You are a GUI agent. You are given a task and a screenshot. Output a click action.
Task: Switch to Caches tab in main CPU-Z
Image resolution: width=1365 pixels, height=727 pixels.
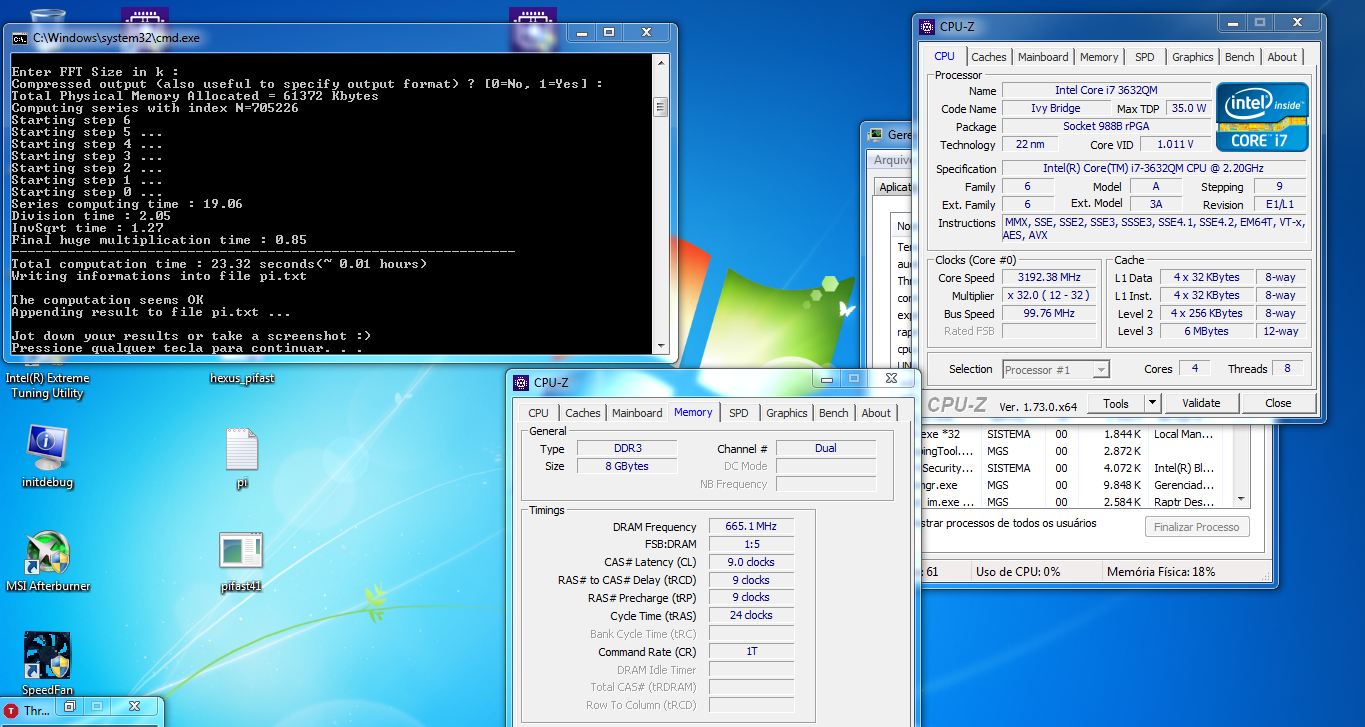989,57
